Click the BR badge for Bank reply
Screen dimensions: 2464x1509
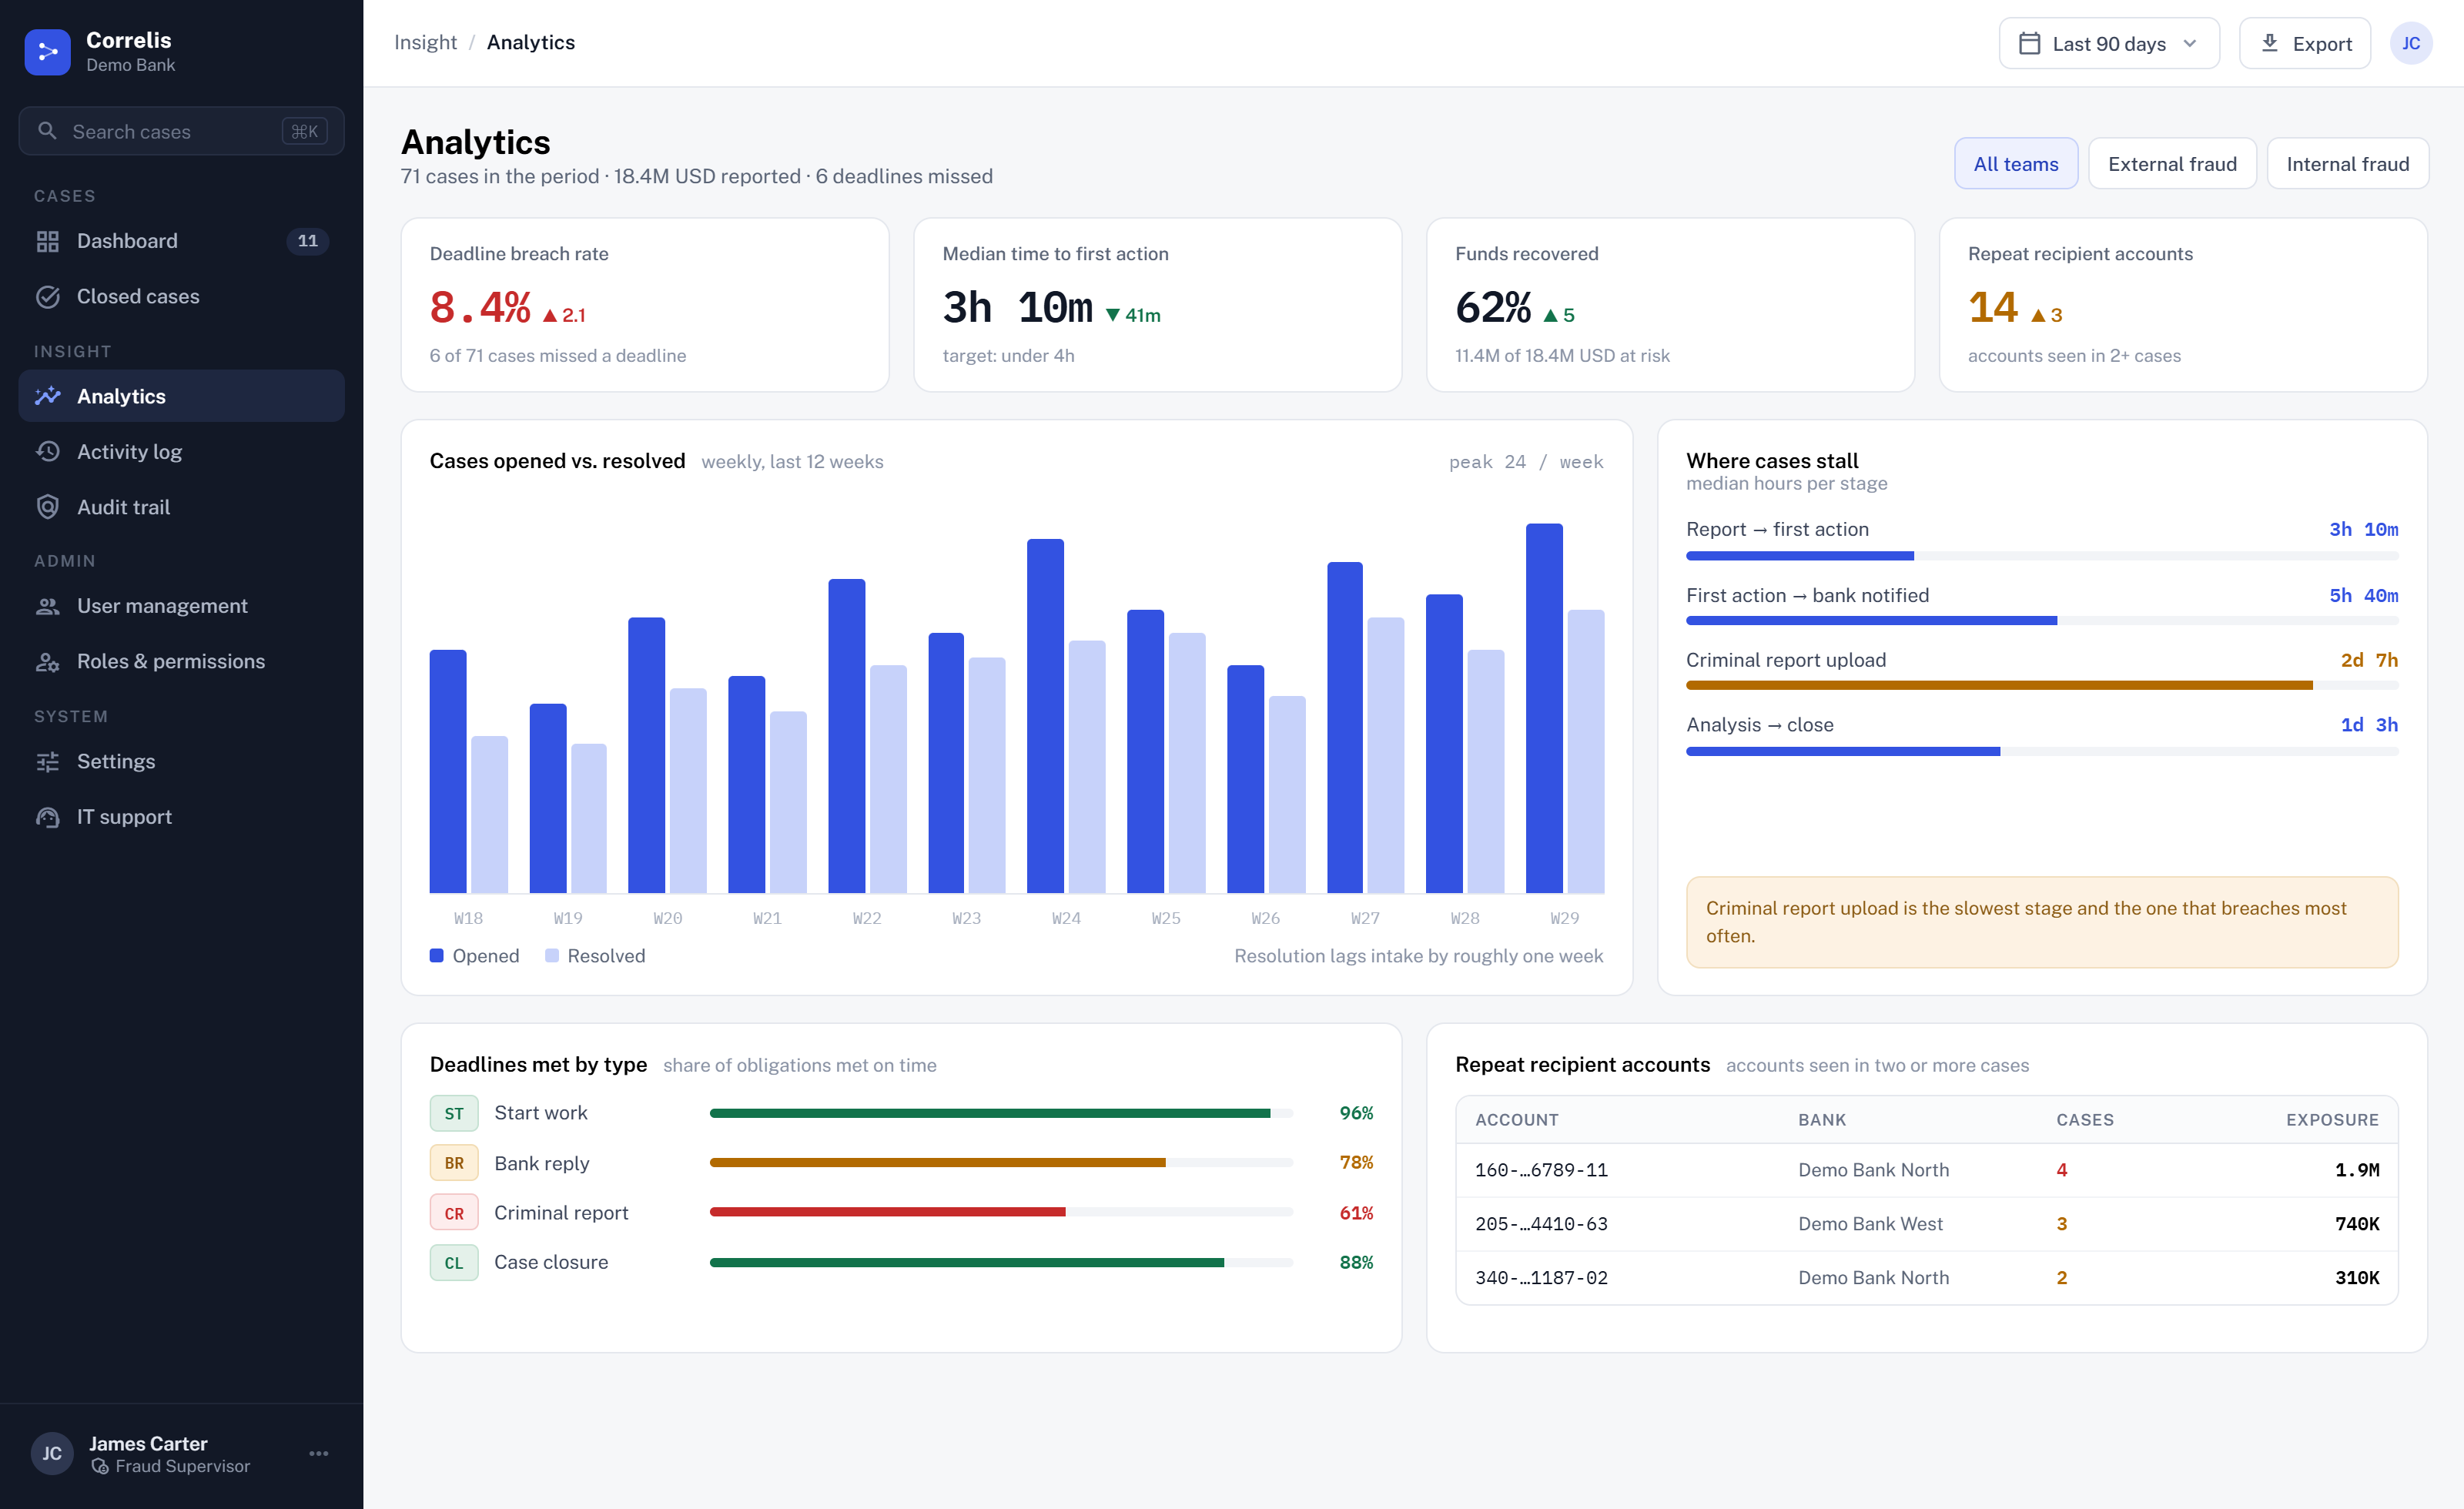(454, 1163)
